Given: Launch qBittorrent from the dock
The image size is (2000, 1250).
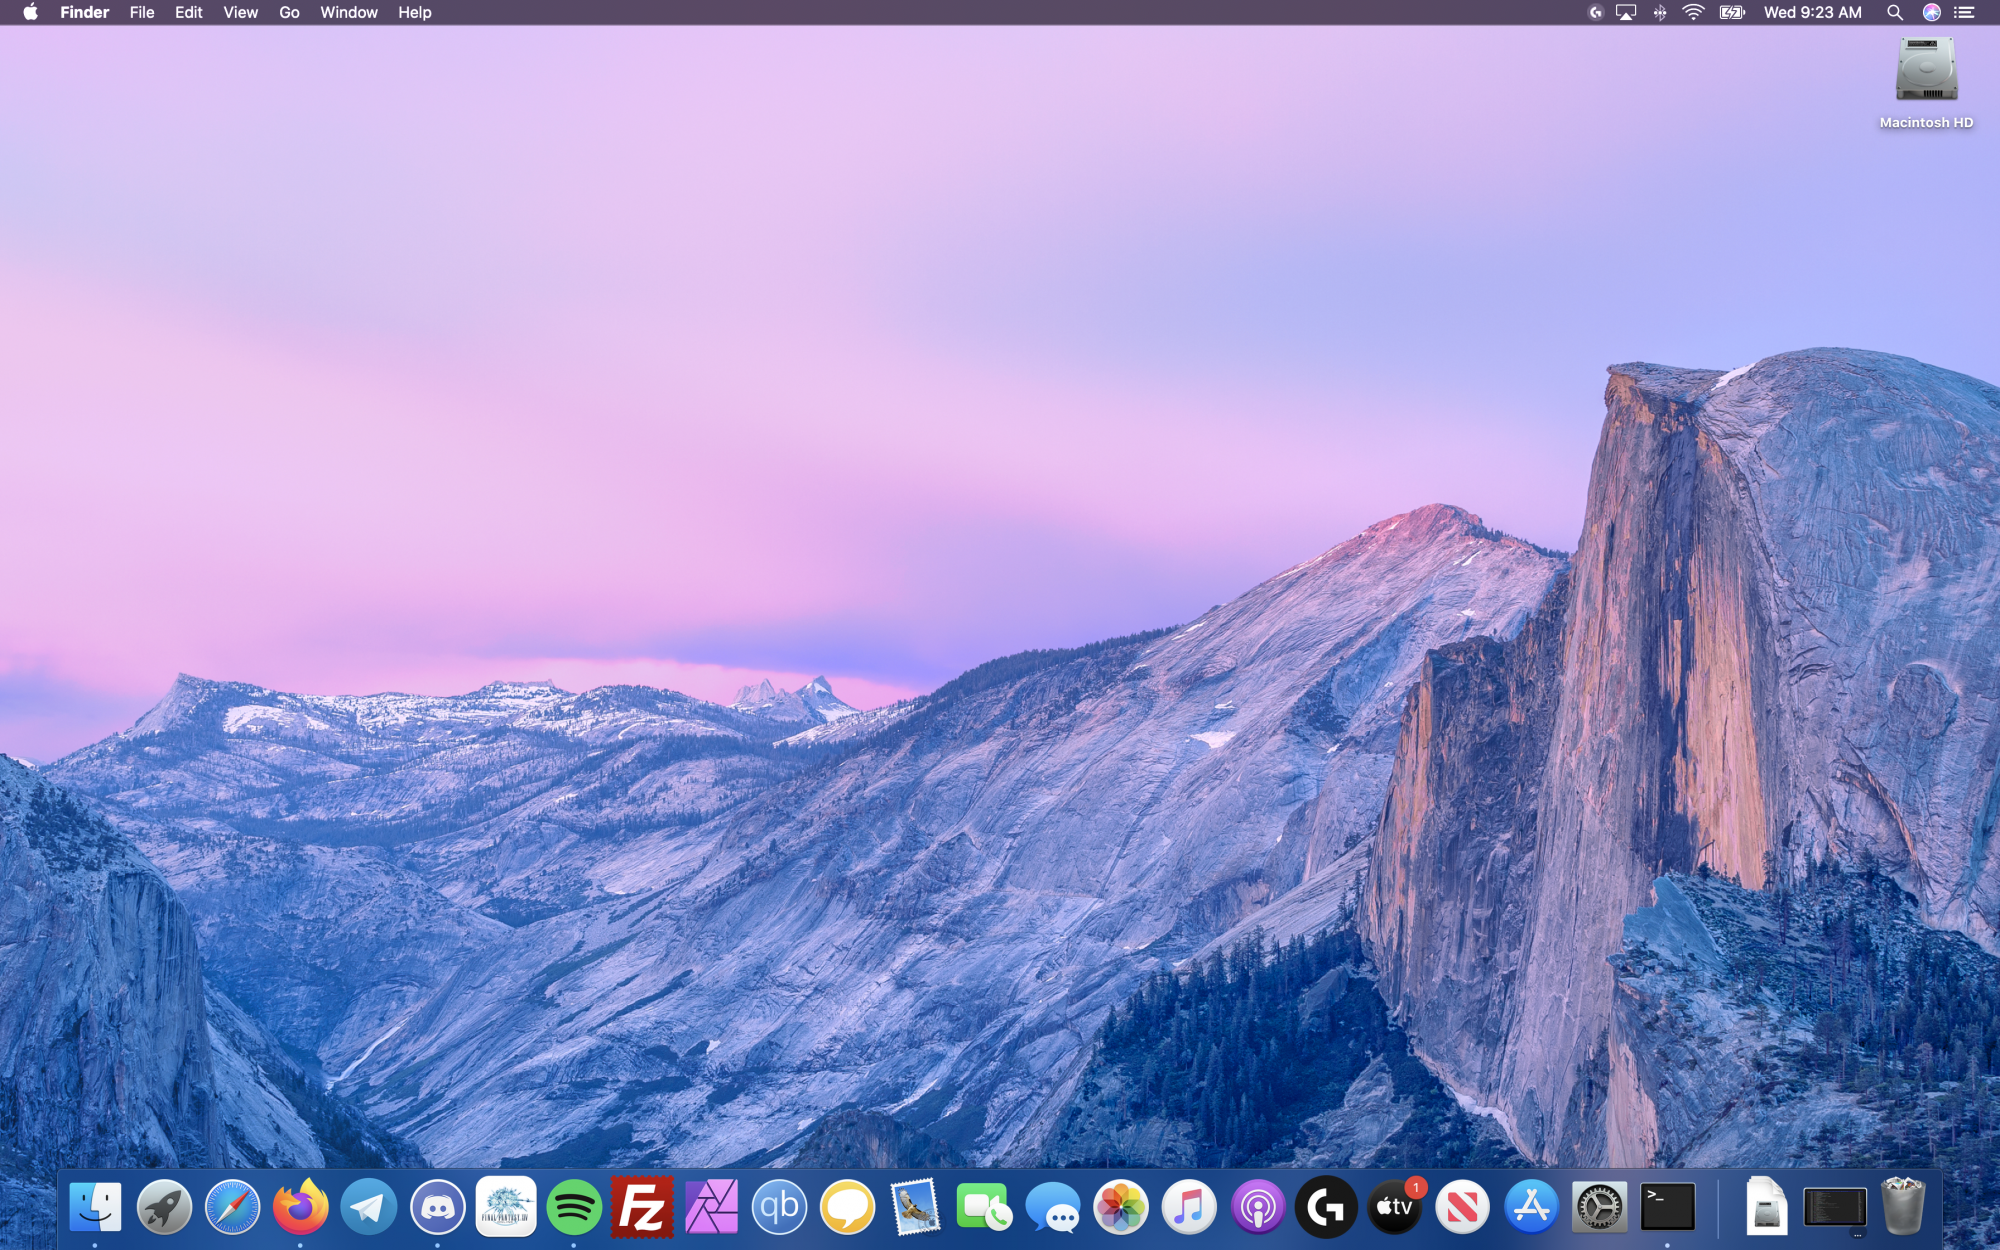Looking at the screenshot, I should point(779,1207).
